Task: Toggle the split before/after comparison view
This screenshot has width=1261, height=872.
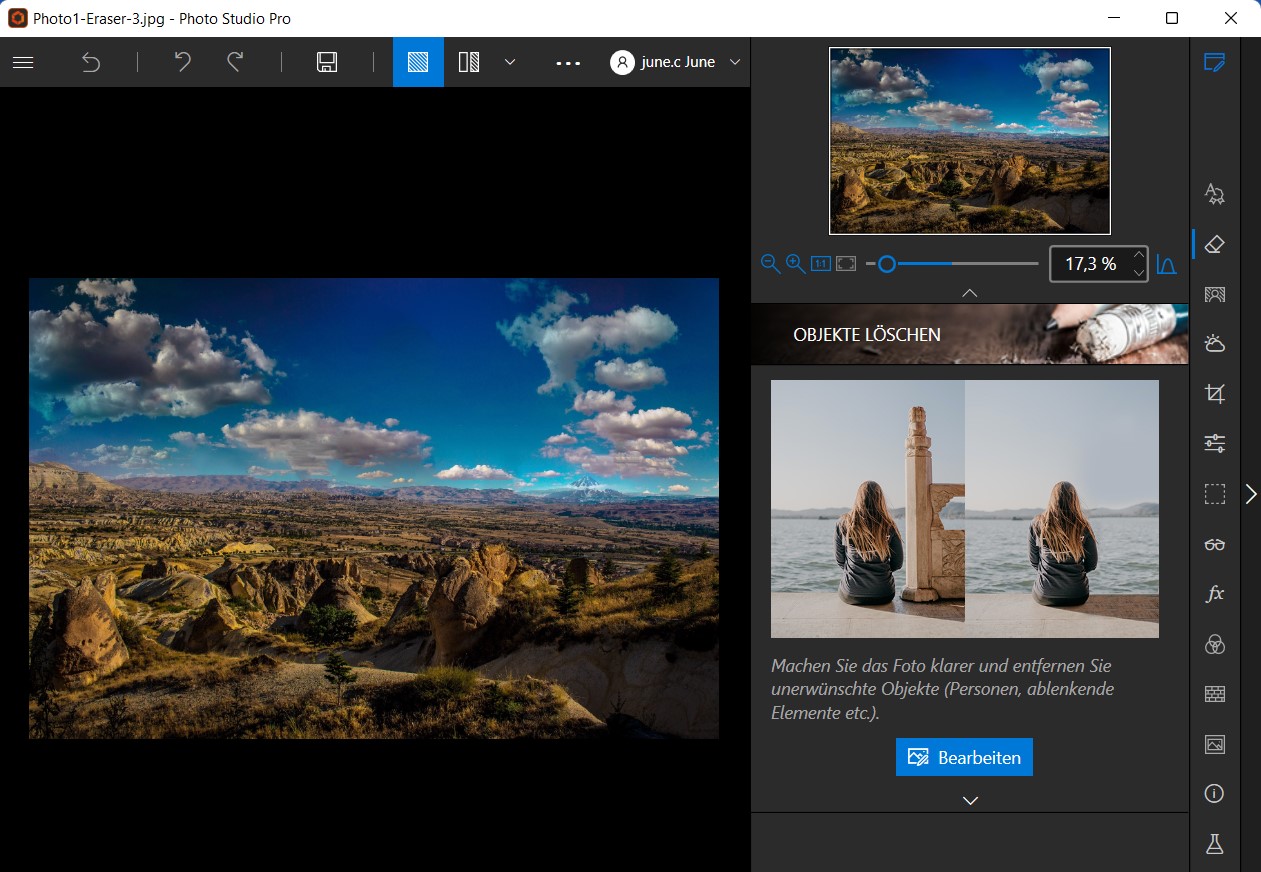Action: click(469, 62)
